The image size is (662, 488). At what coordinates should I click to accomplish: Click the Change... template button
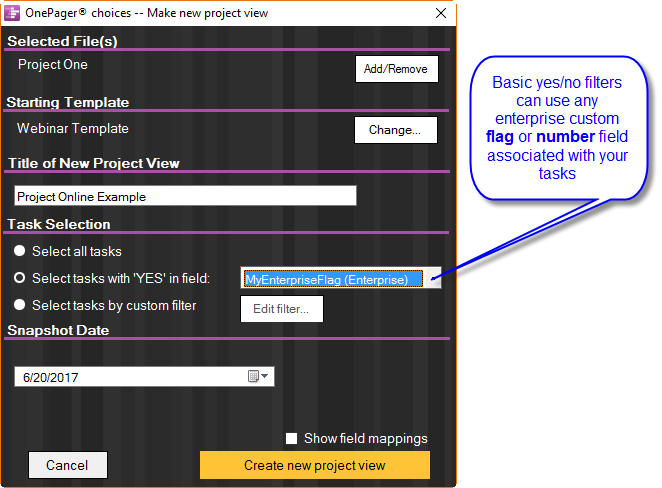[396, 130]
